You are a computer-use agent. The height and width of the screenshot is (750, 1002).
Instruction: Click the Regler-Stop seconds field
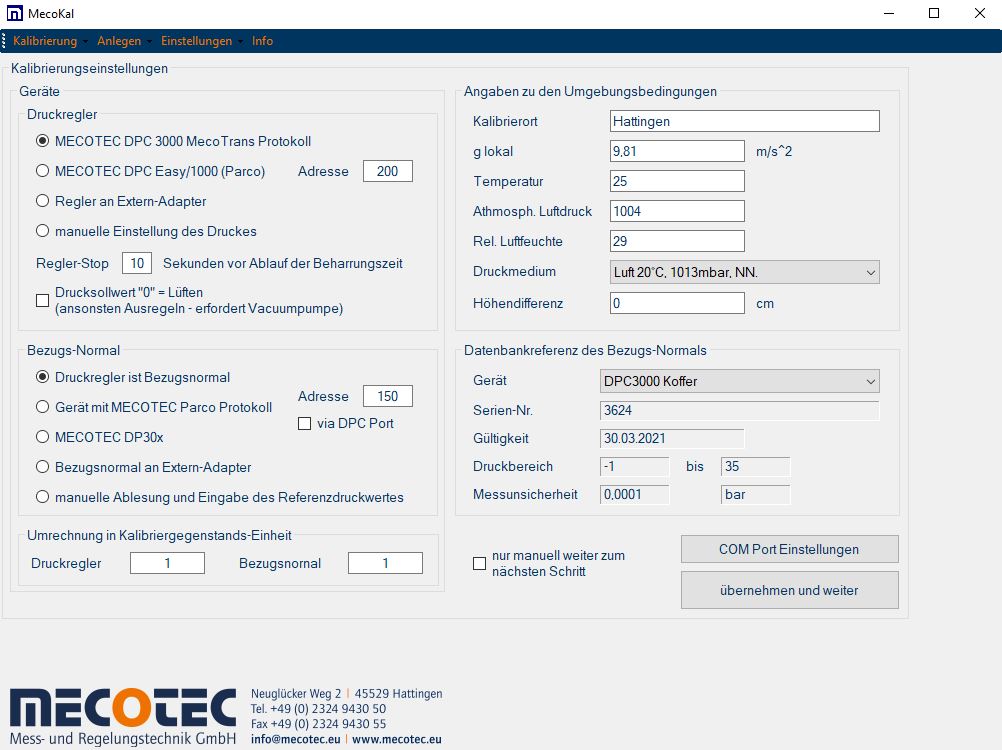pyautogui.click(x=137, y=263)
